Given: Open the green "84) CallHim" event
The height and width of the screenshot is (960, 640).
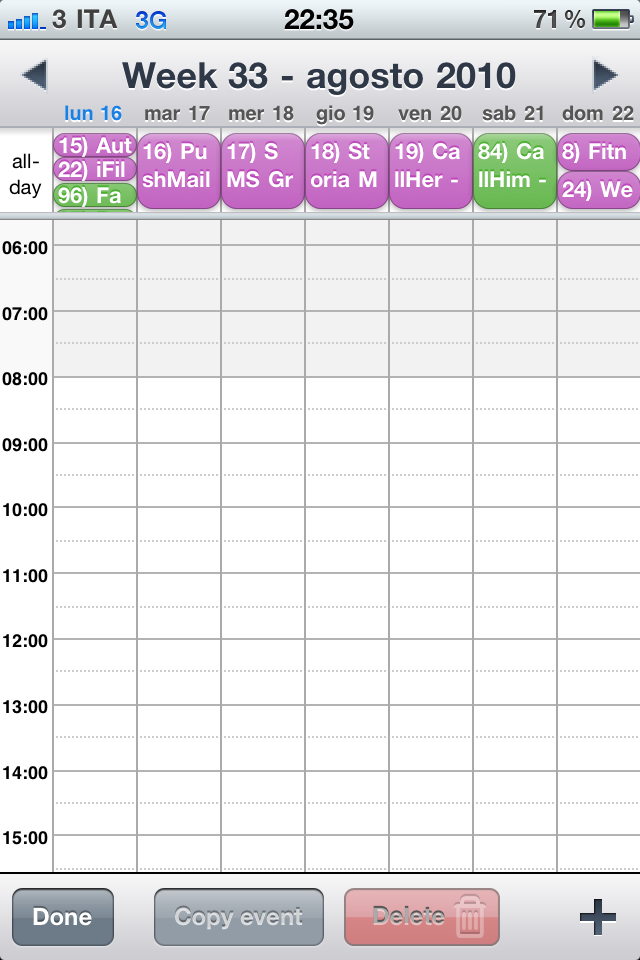Looking at the screenshot, I should 513,168.
